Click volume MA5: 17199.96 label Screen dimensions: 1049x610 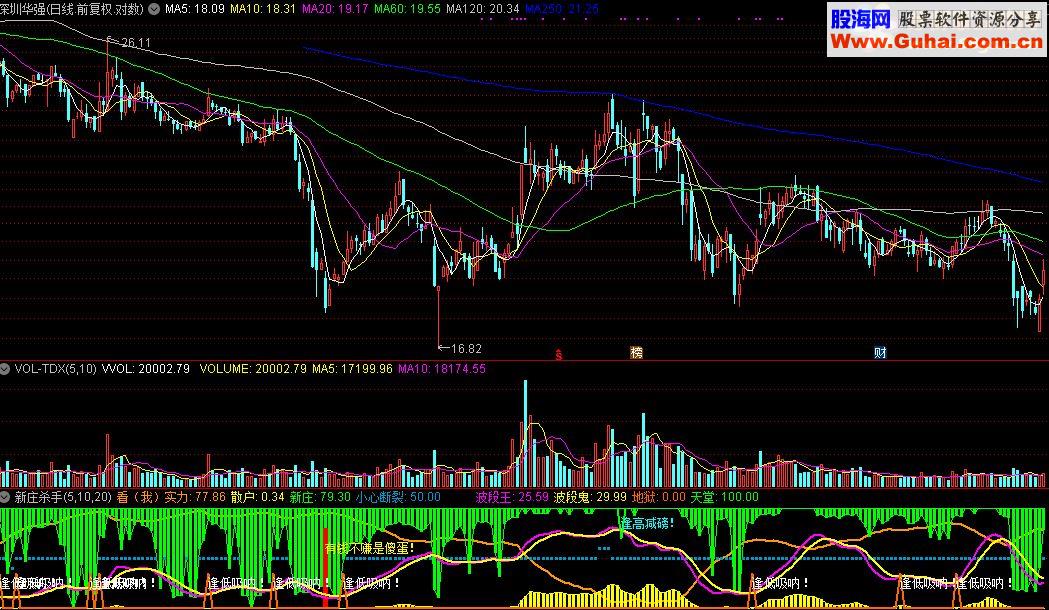tap(352, 369)
